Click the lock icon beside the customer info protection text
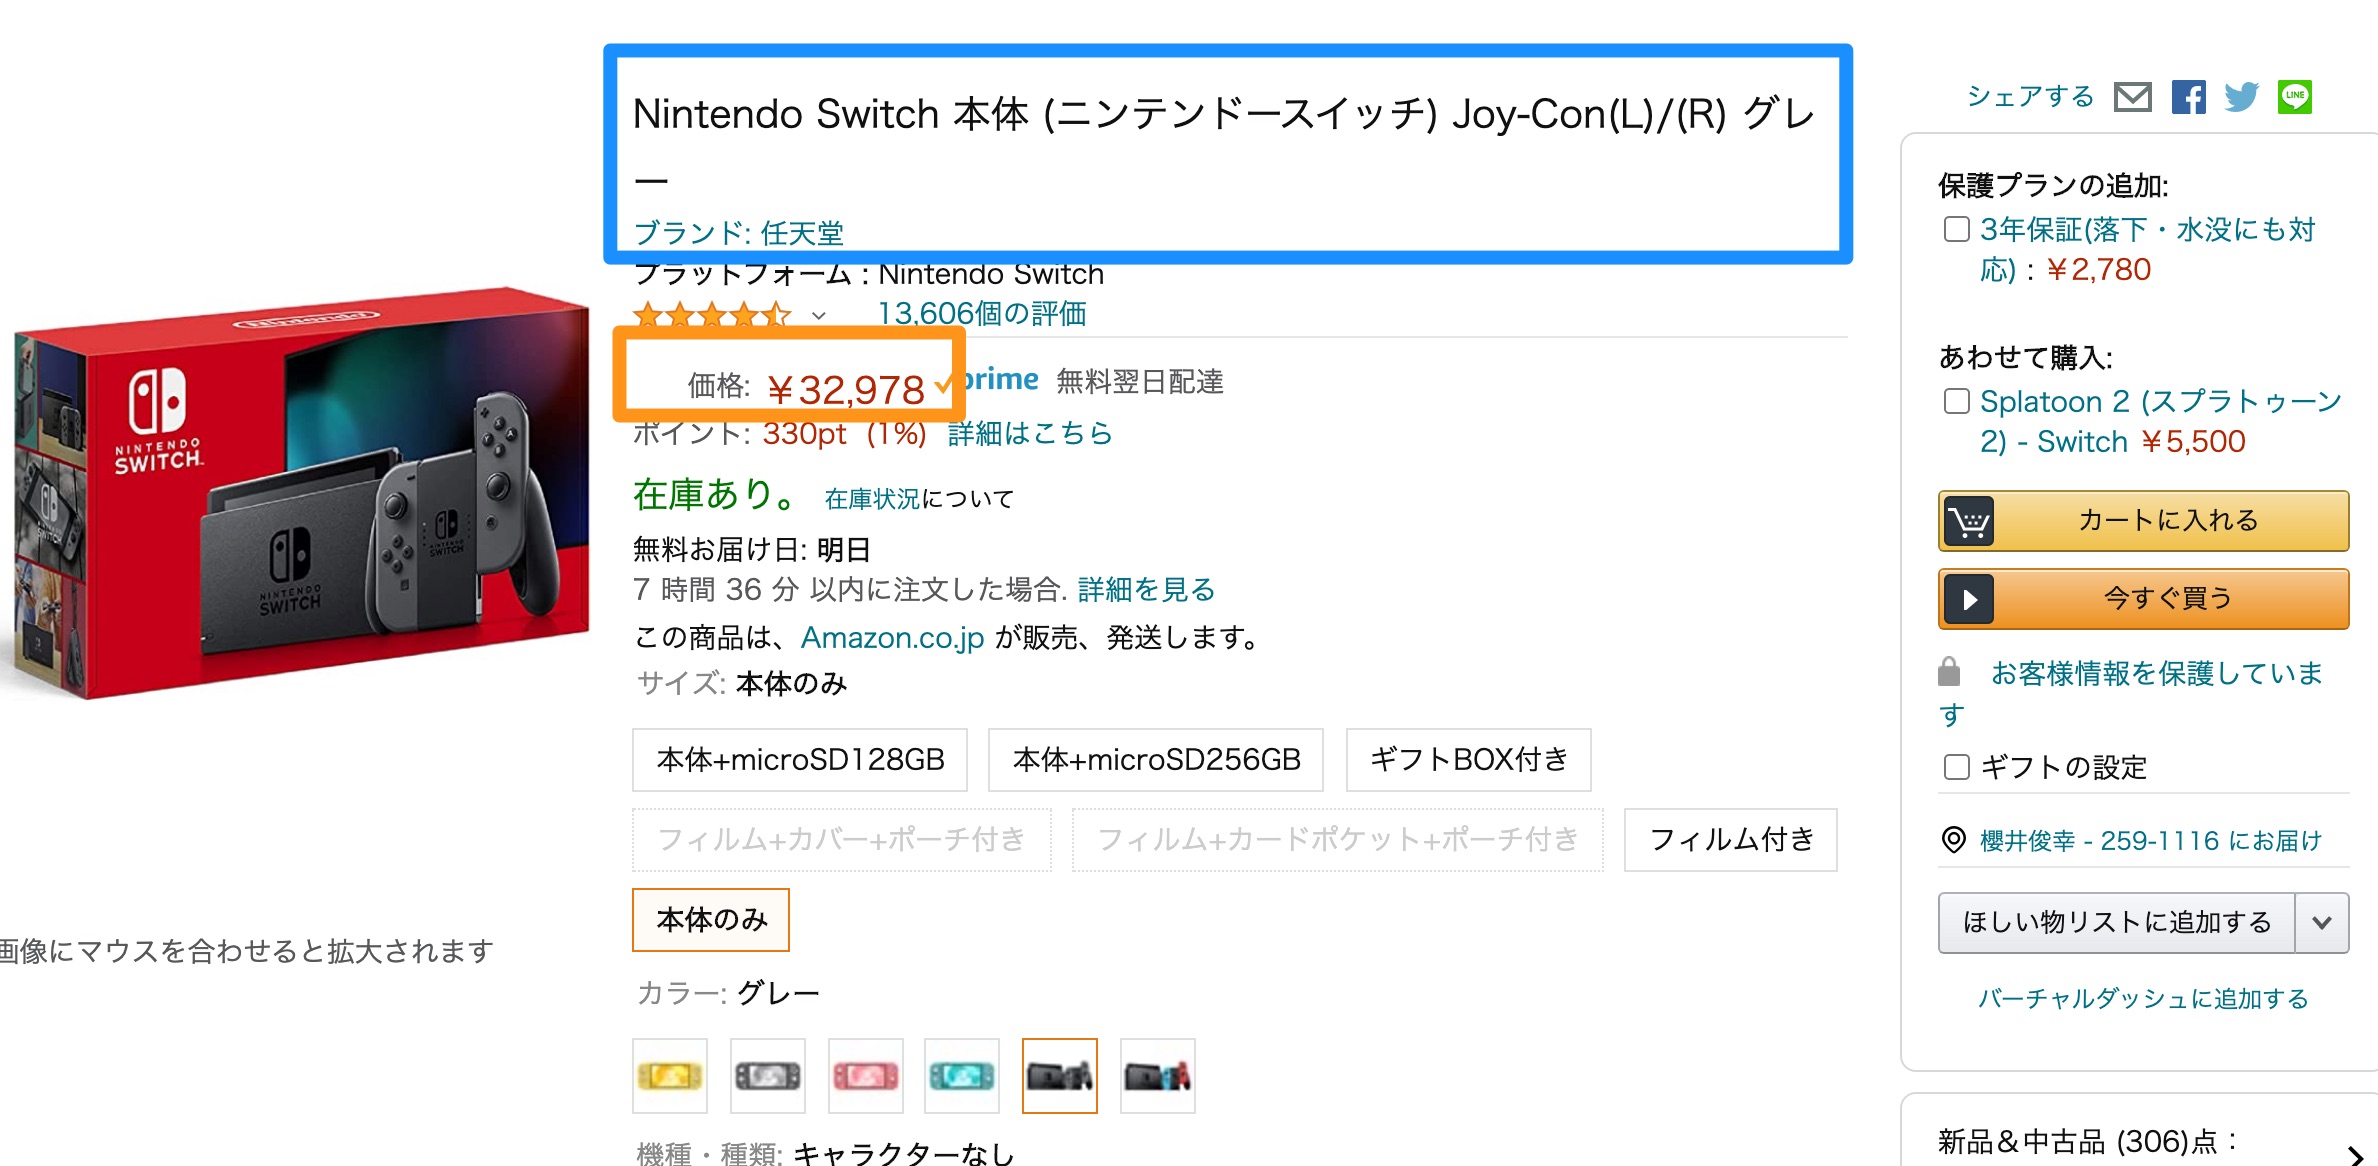The image size is (2378, 1166). pos(1949,672)
